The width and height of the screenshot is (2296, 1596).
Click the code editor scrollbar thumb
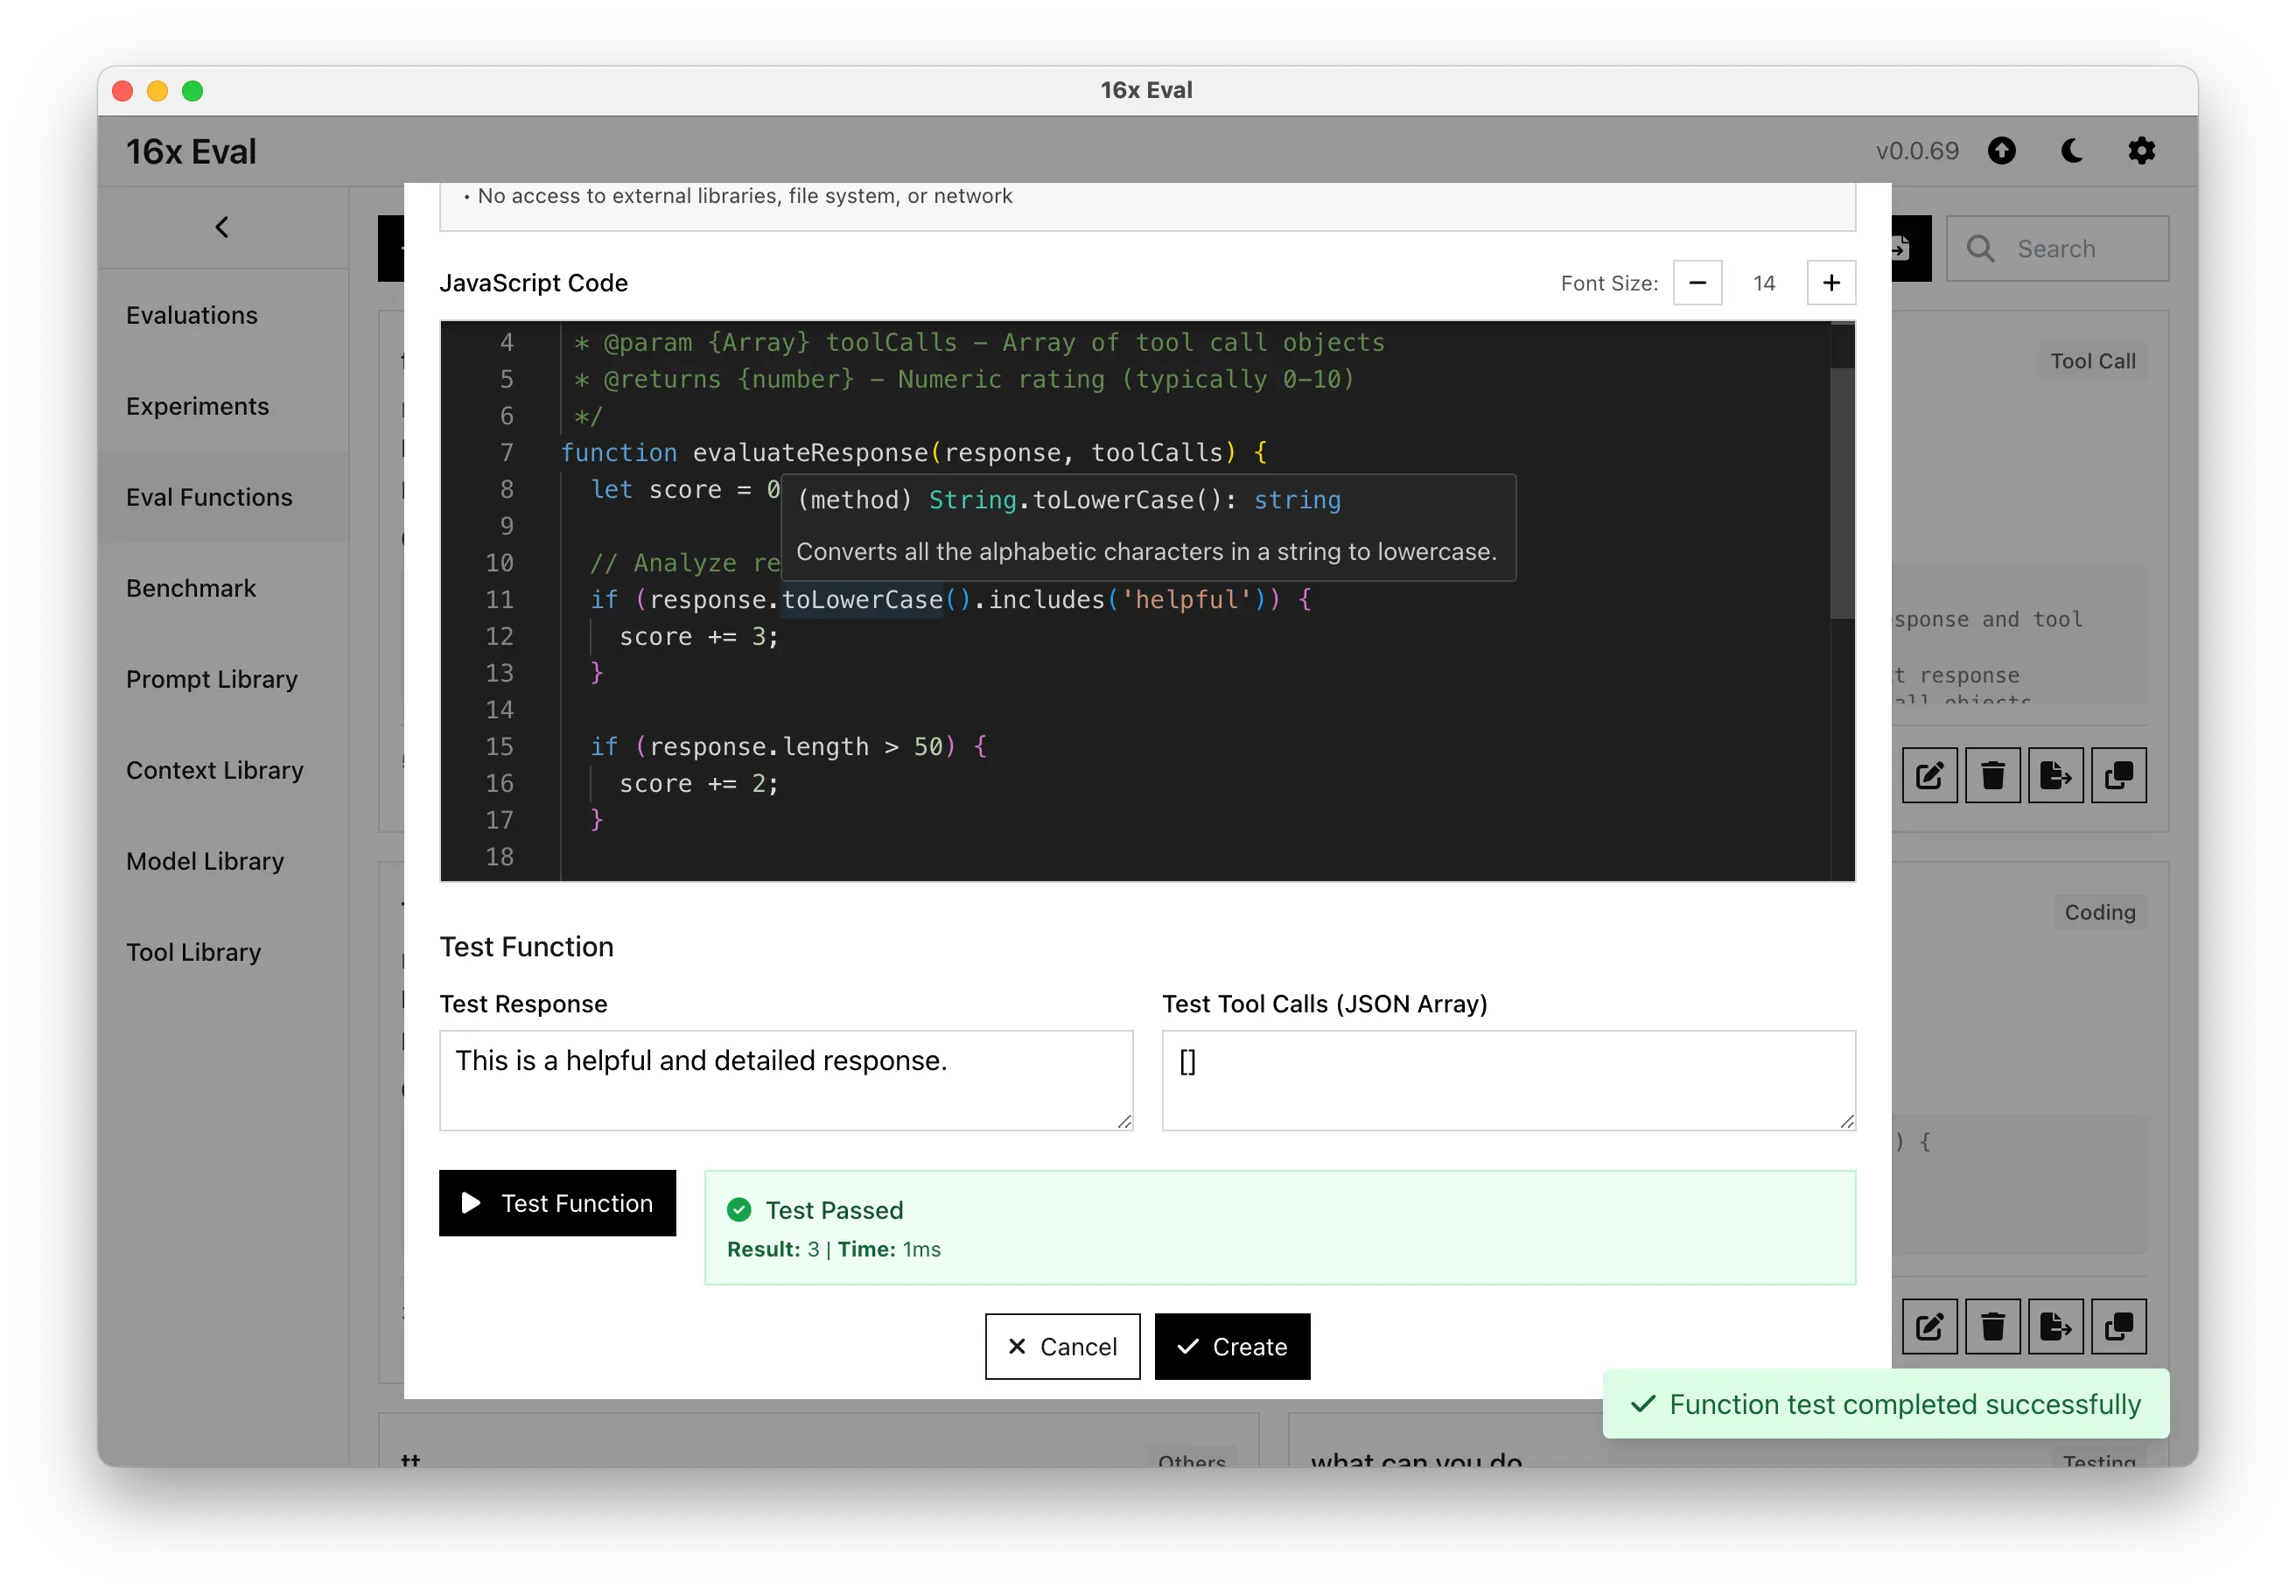1842,493
